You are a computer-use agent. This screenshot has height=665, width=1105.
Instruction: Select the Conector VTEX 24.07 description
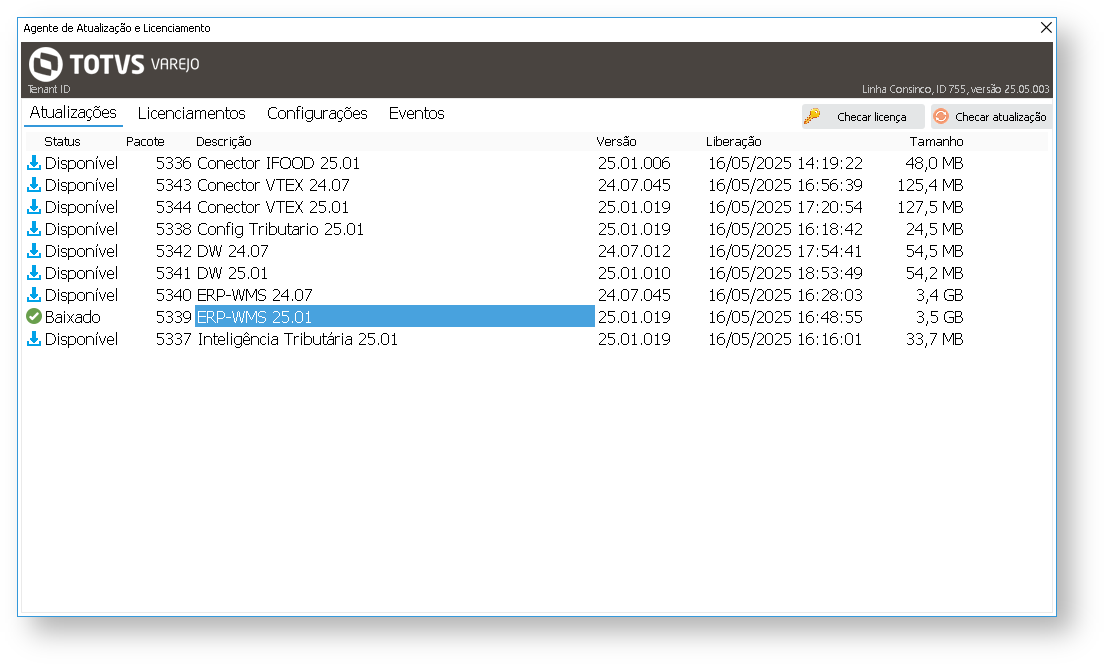[273, 185]
